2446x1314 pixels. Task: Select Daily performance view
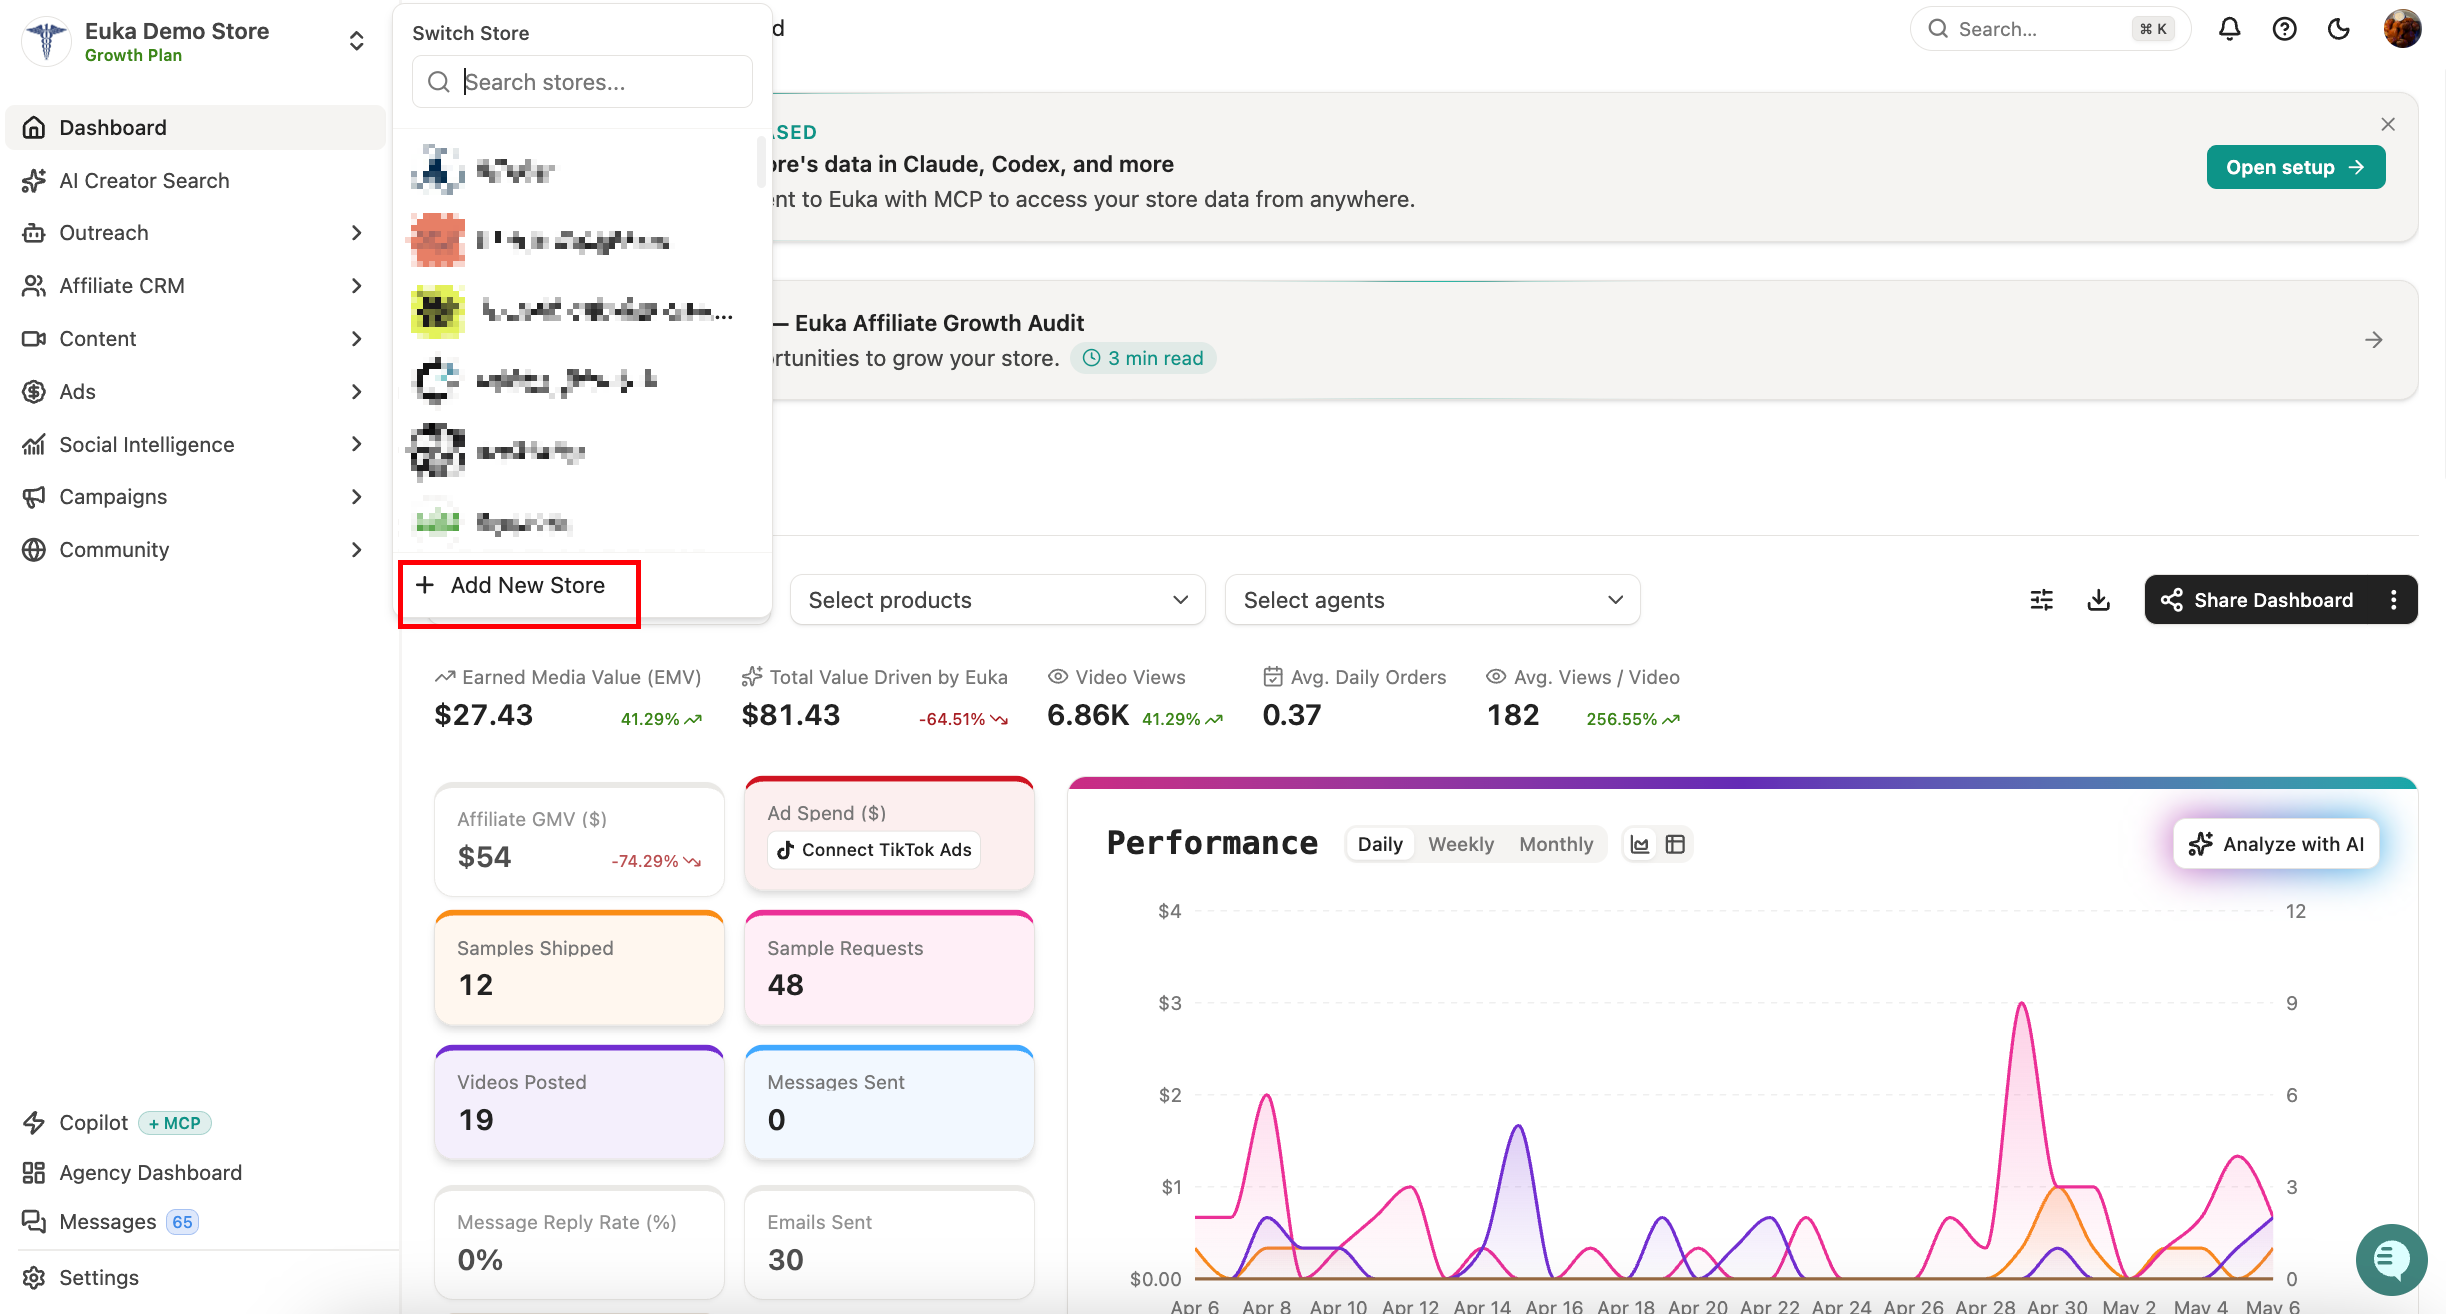tap(1380, 845)
